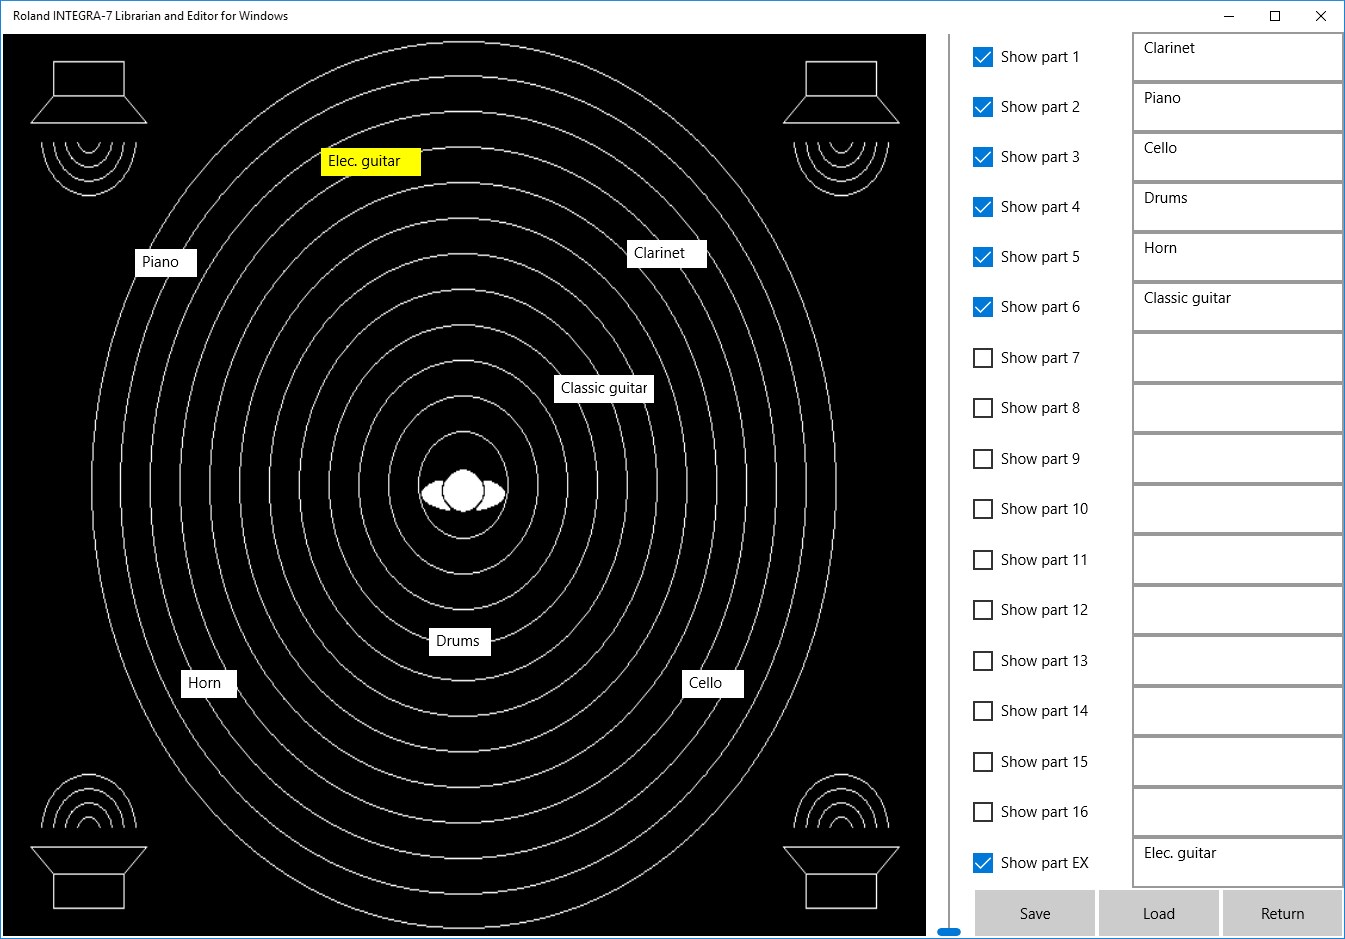Viewport: 1345px width, 939px height.
Task: Uncheck Show part 1
Action: click(983, 57)
